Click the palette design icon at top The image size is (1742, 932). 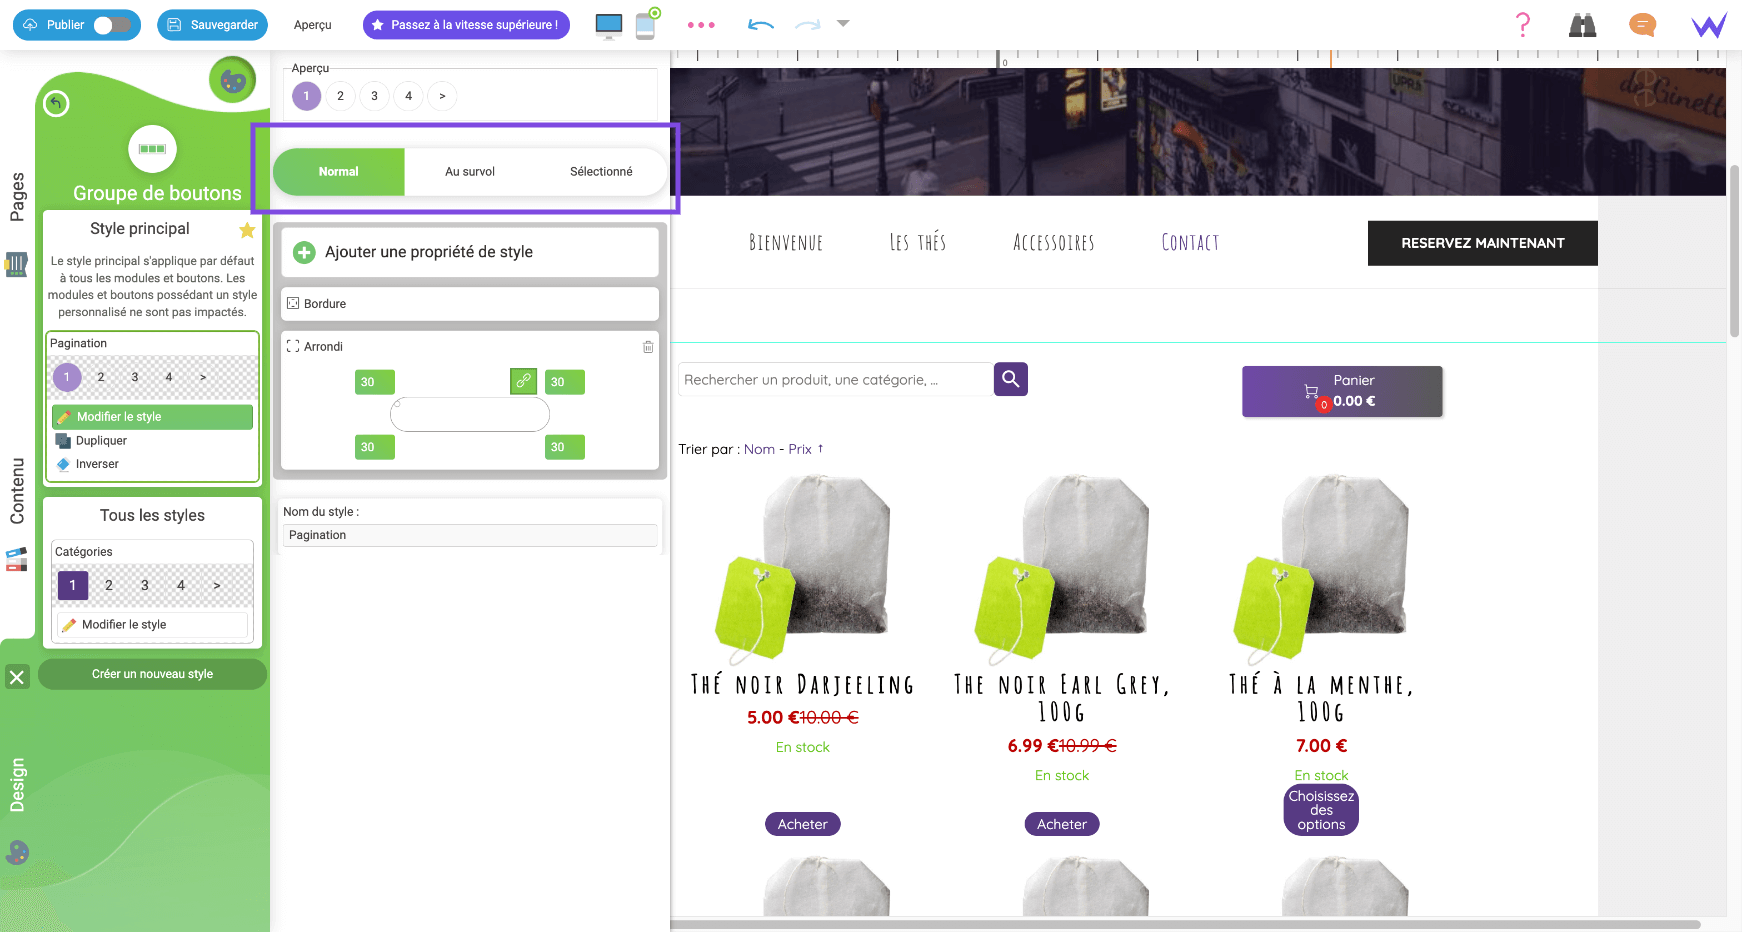point(233,80)
